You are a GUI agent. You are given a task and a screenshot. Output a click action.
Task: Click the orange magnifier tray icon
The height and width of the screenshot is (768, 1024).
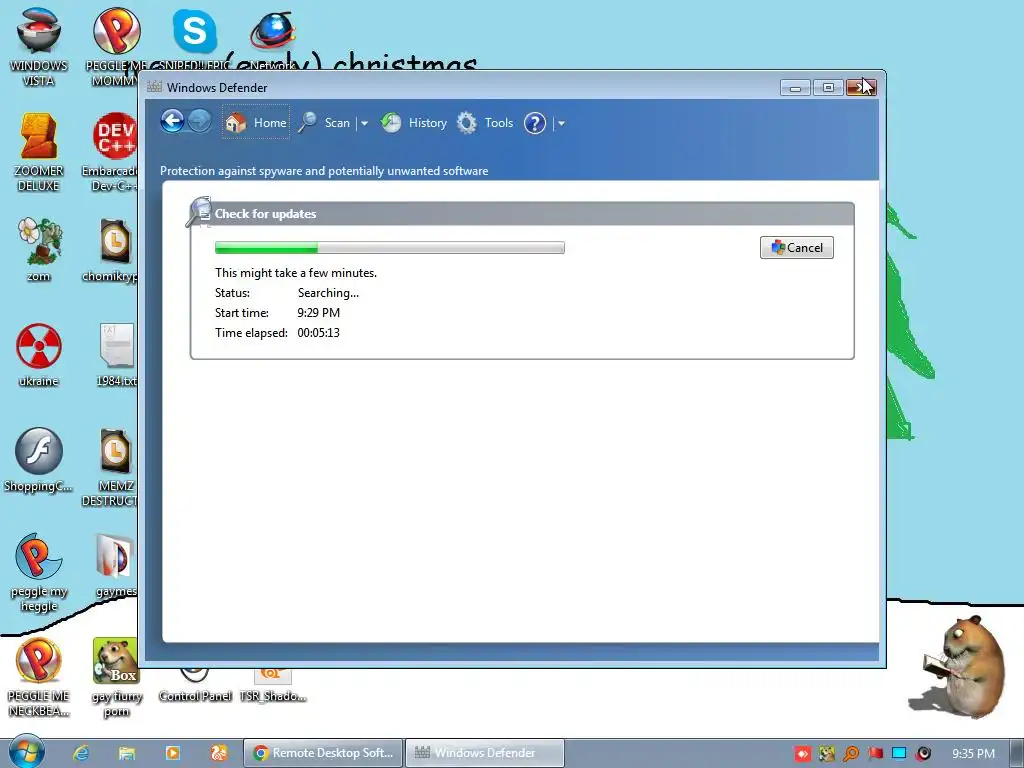[850, 754]
